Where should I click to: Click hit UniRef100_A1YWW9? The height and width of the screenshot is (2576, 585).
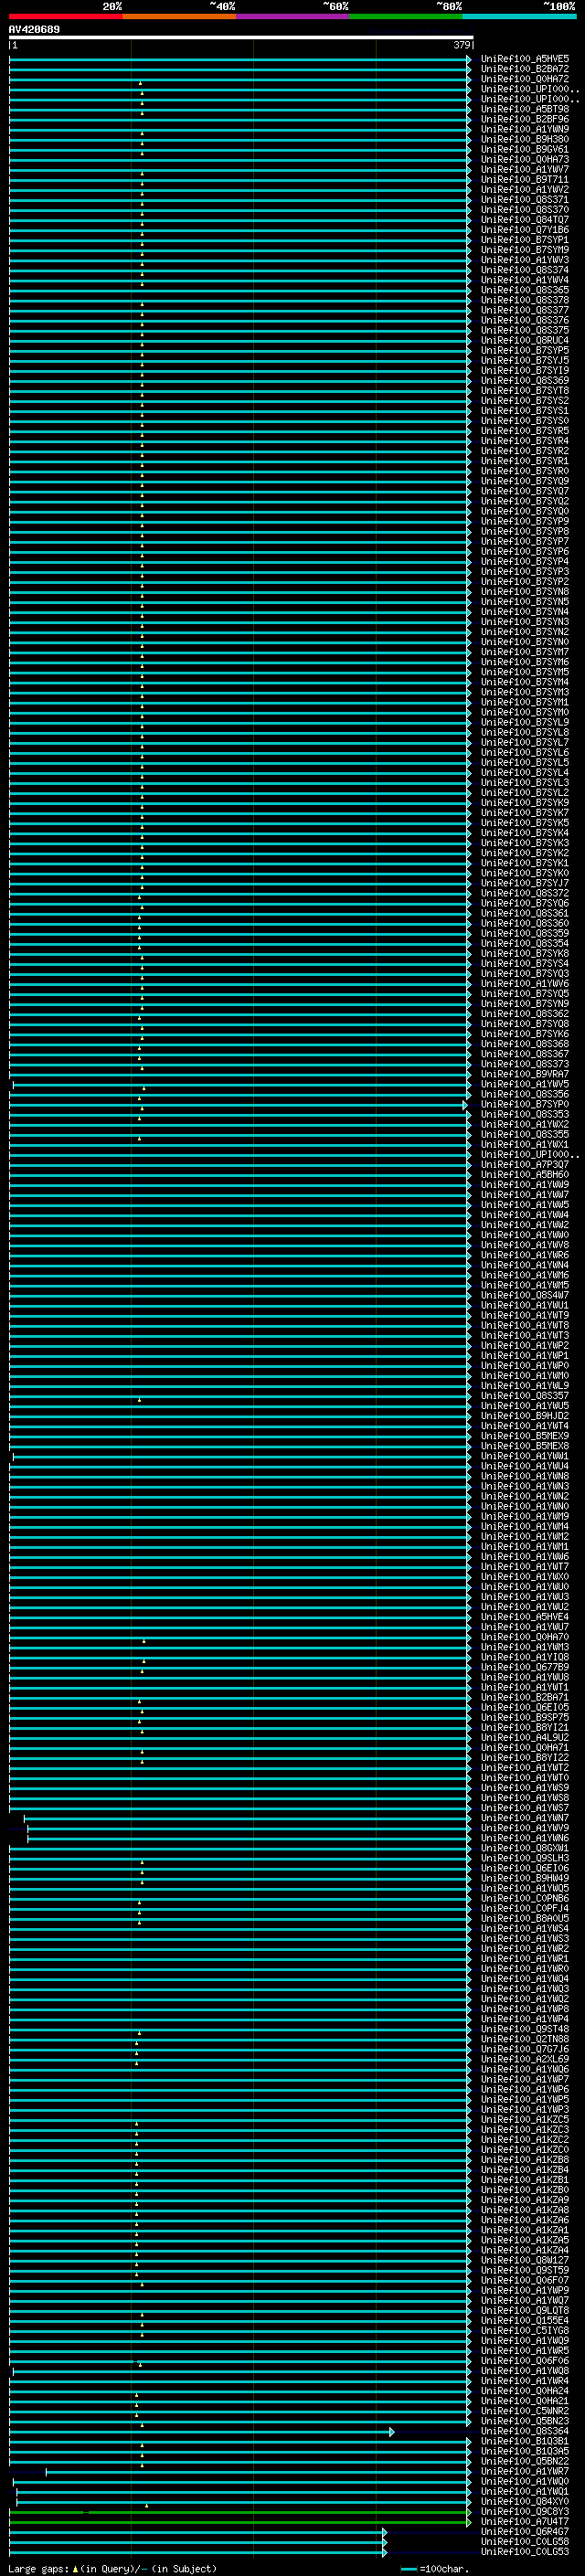pos(525,1184)
